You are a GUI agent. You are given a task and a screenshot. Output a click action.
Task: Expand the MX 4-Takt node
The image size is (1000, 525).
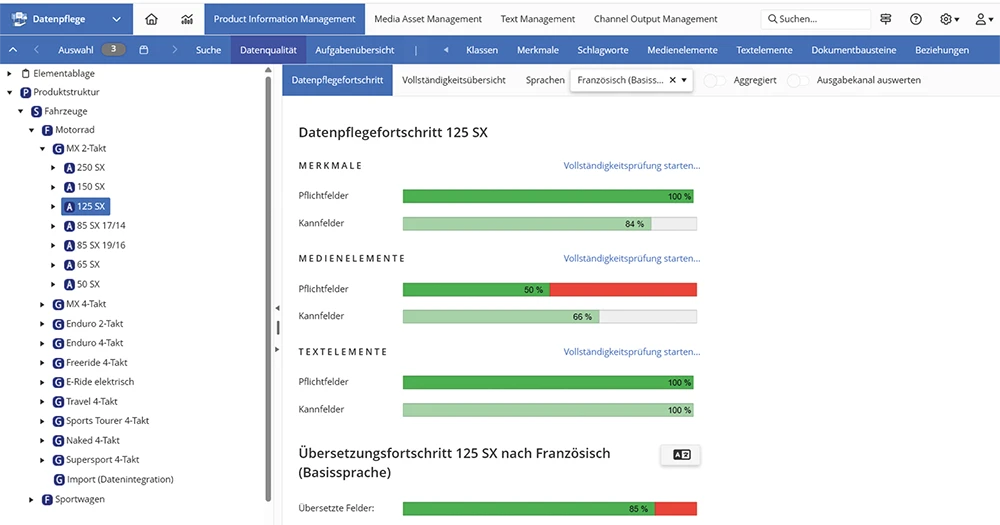(42, 304)
